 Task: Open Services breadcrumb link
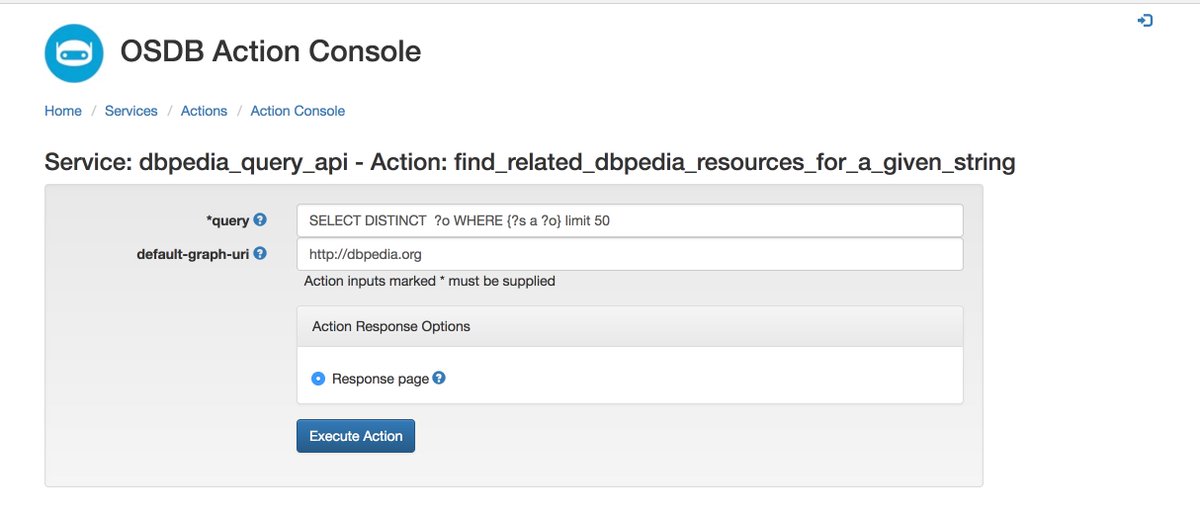[x=131, y=111]
